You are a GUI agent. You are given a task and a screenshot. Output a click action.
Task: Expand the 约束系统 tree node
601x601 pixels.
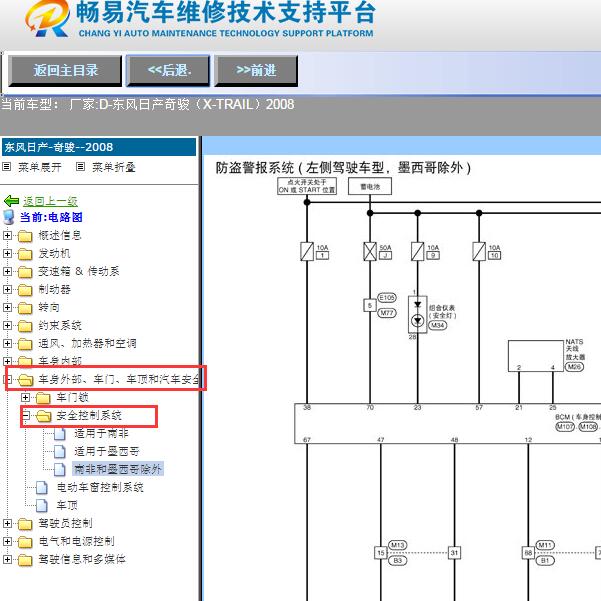pos(7,325)
